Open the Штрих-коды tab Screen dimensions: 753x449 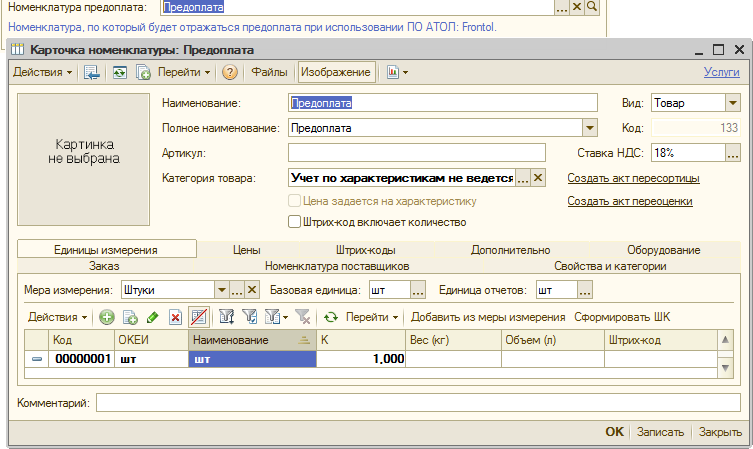(365, 250)
